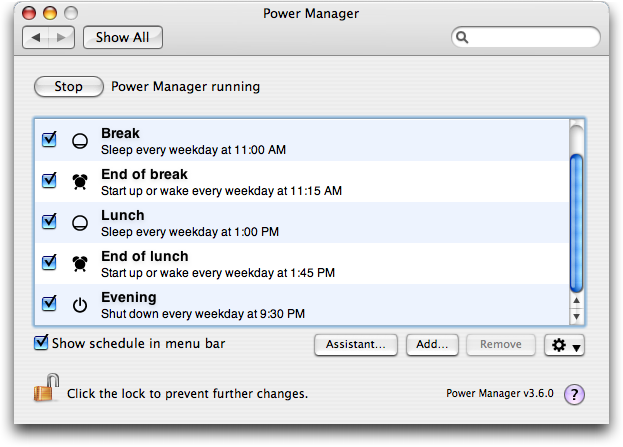Click the sleep icon beside Lunch
Image resolution: width=623 pixels, height=447 pixels.
point(80,223)
